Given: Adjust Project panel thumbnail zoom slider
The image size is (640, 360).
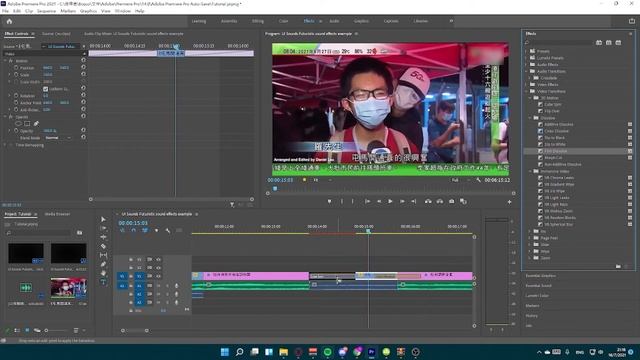Looking at the screenshot, I should 56,330.
